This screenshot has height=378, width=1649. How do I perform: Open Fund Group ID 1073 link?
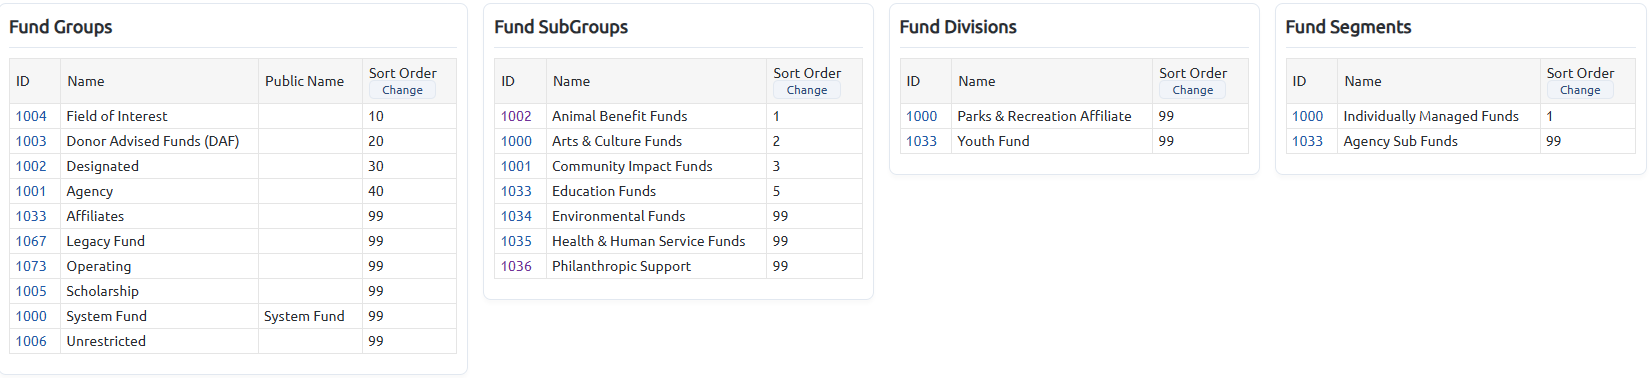click(31, 266)
